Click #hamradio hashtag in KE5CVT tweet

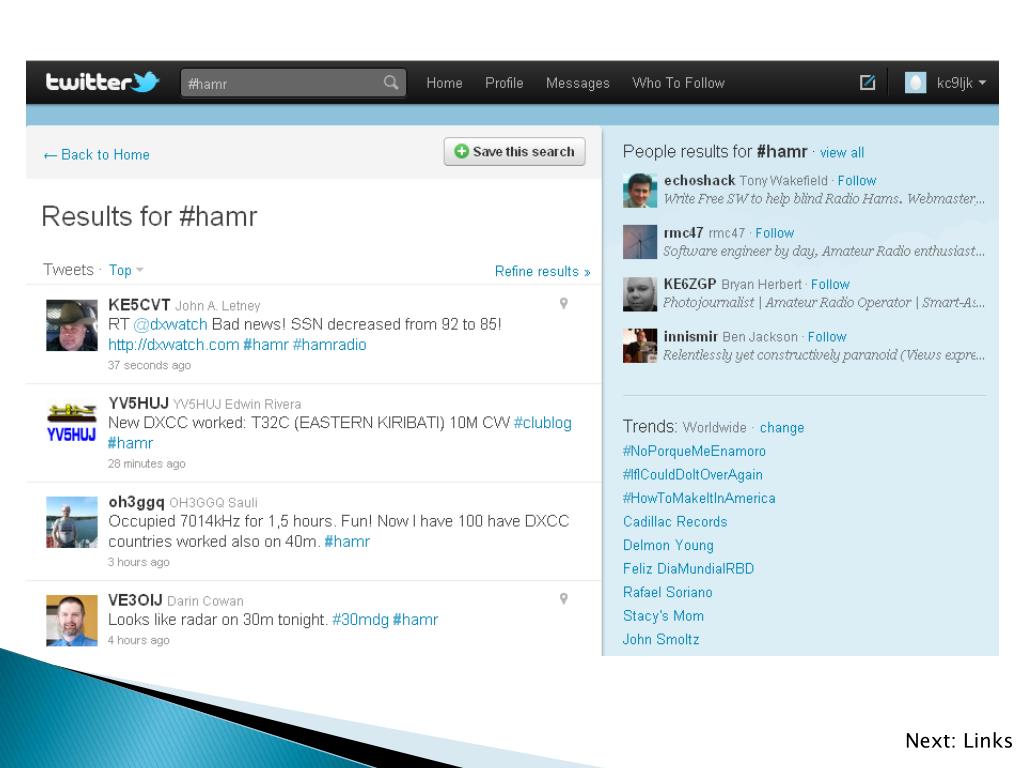pos(329,345)
